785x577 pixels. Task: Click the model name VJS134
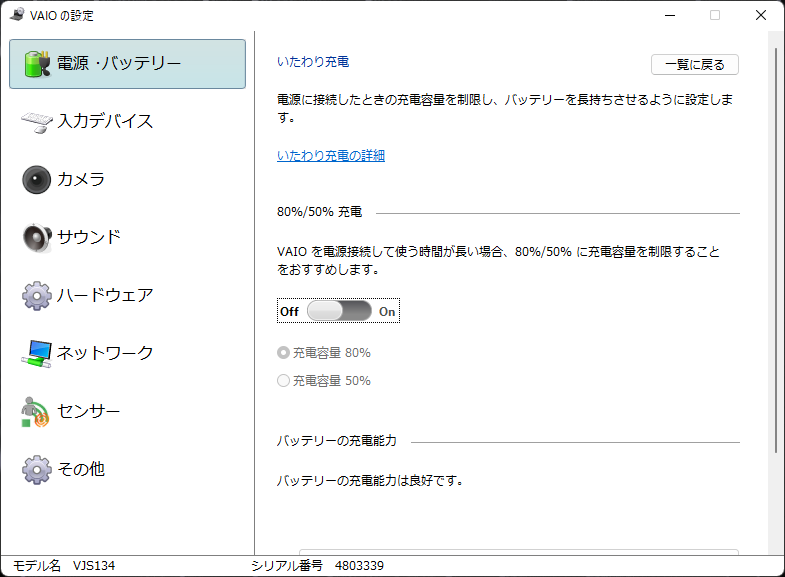coord(94,566)
